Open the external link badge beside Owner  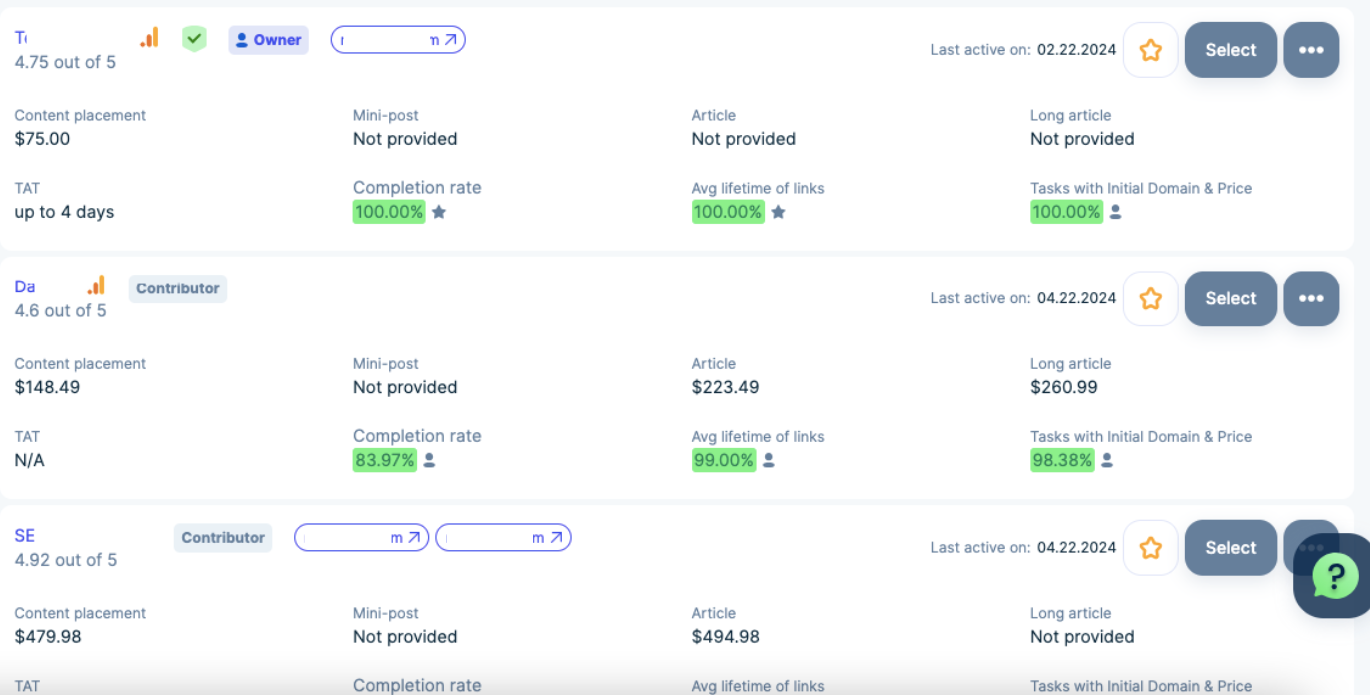click(x=398, y=40)
